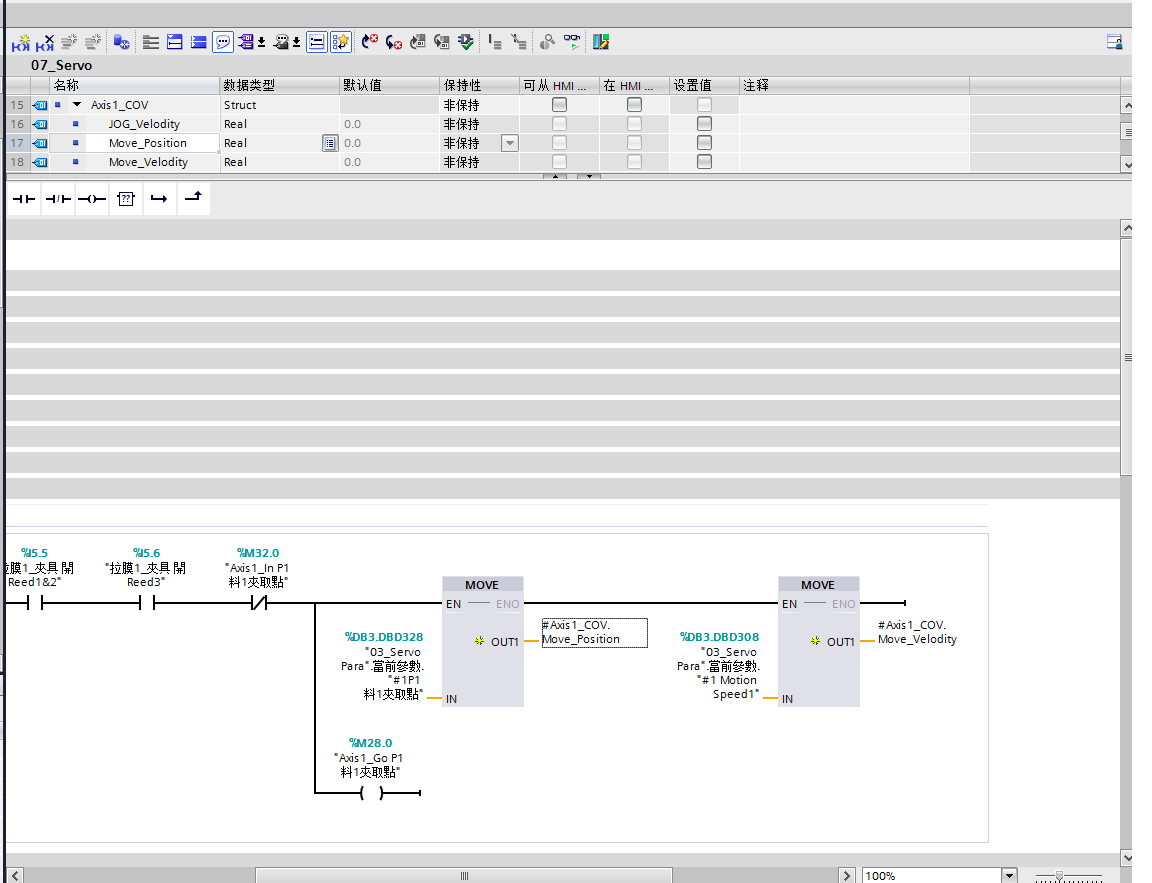Click the open branch icon
Screen dimensions: 1152x883
(x=159, y=199)
